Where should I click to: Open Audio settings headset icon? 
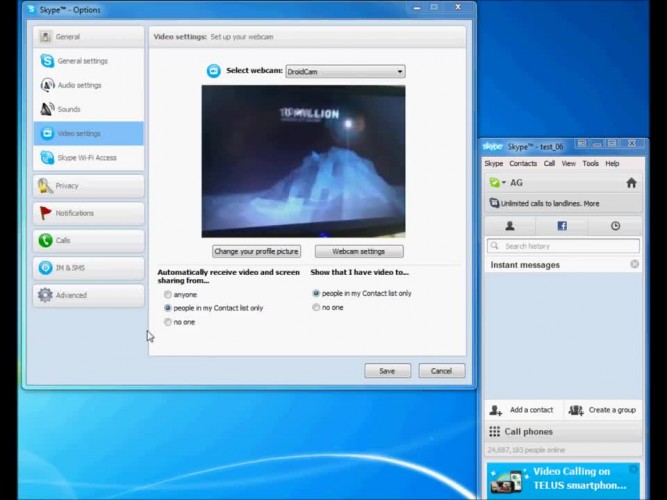pyautogui.click(x=47, y=85)
